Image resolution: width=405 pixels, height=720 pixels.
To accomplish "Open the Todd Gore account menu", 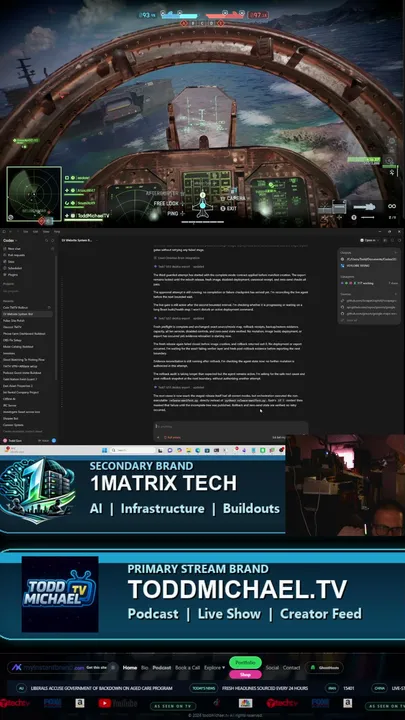I will click(x=12, y=440).
